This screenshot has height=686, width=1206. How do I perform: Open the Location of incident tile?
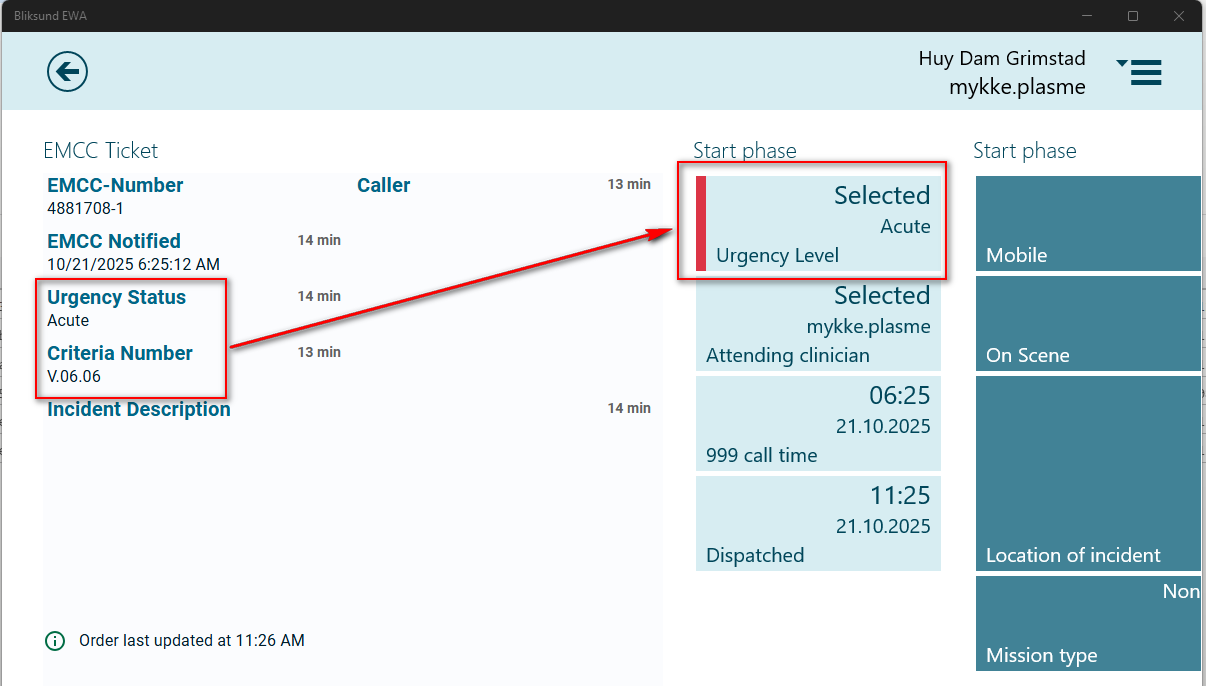point(1088,473)
